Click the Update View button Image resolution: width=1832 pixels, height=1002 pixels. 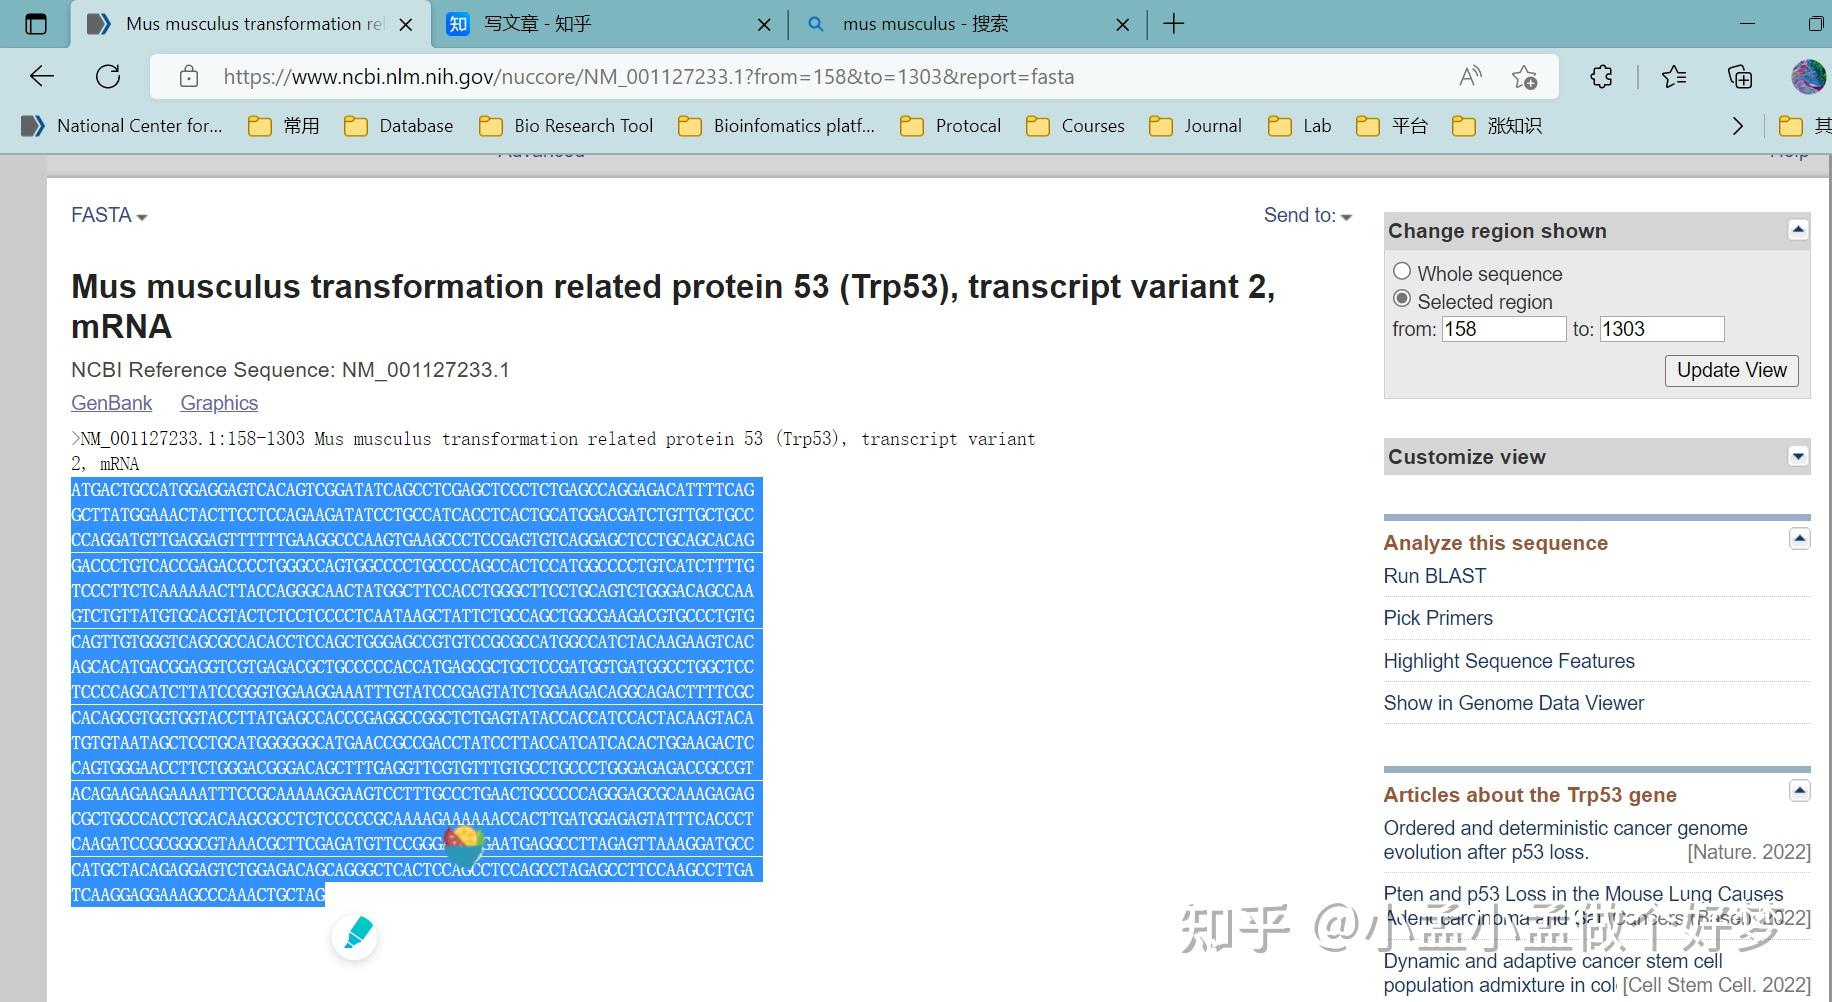pyautogui.click(x=1731, y=370)
